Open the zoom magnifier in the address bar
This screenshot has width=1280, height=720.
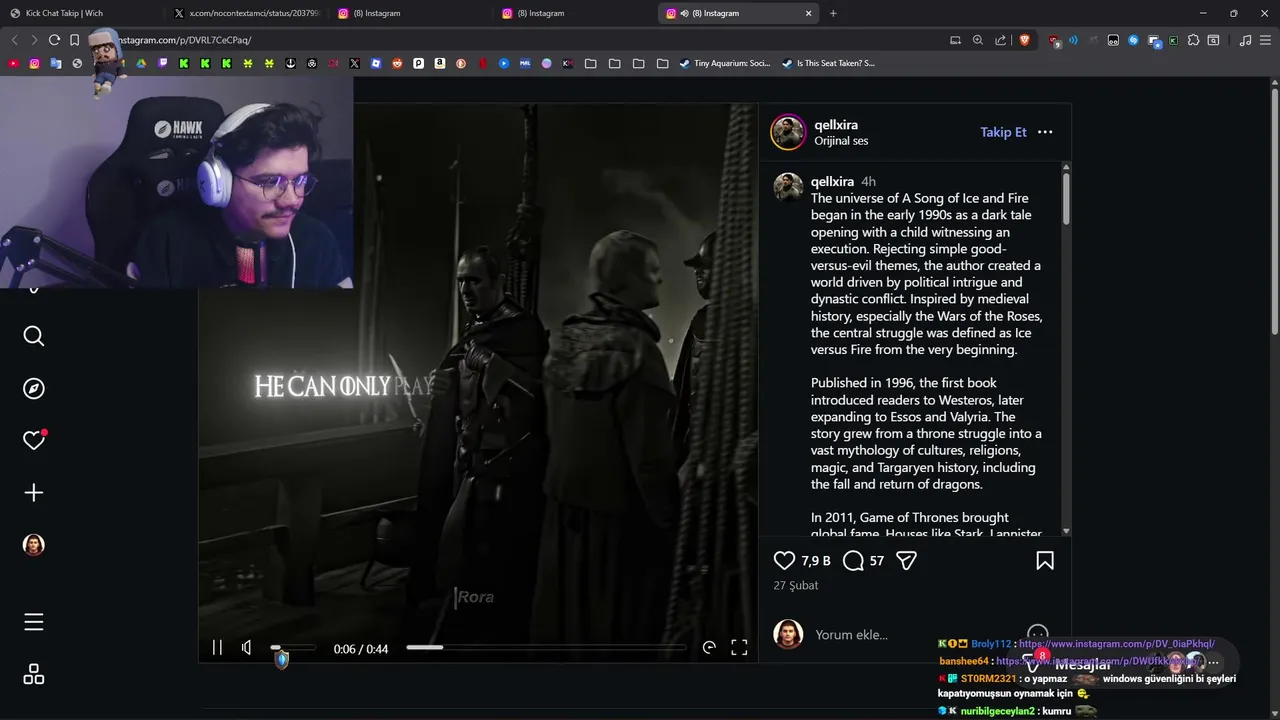(x=978, y=40)
